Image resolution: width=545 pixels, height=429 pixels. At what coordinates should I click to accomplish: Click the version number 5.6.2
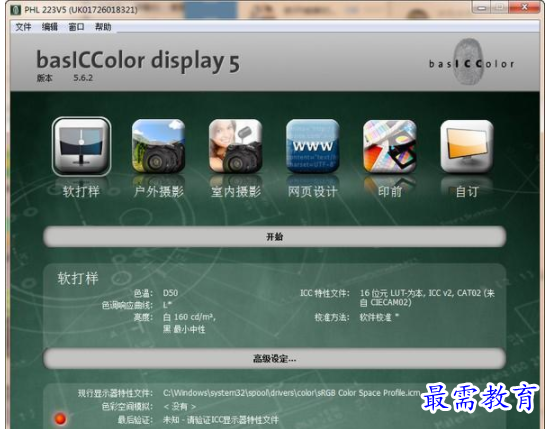click(x=83, y=78)
